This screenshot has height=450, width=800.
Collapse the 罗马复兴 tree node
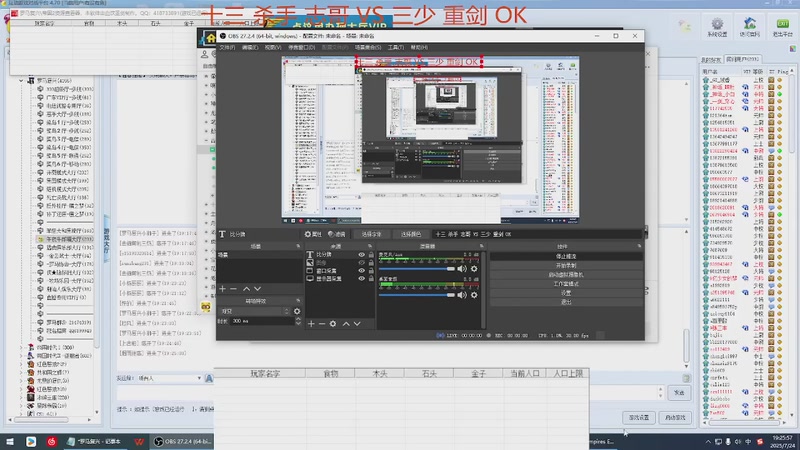21,81
